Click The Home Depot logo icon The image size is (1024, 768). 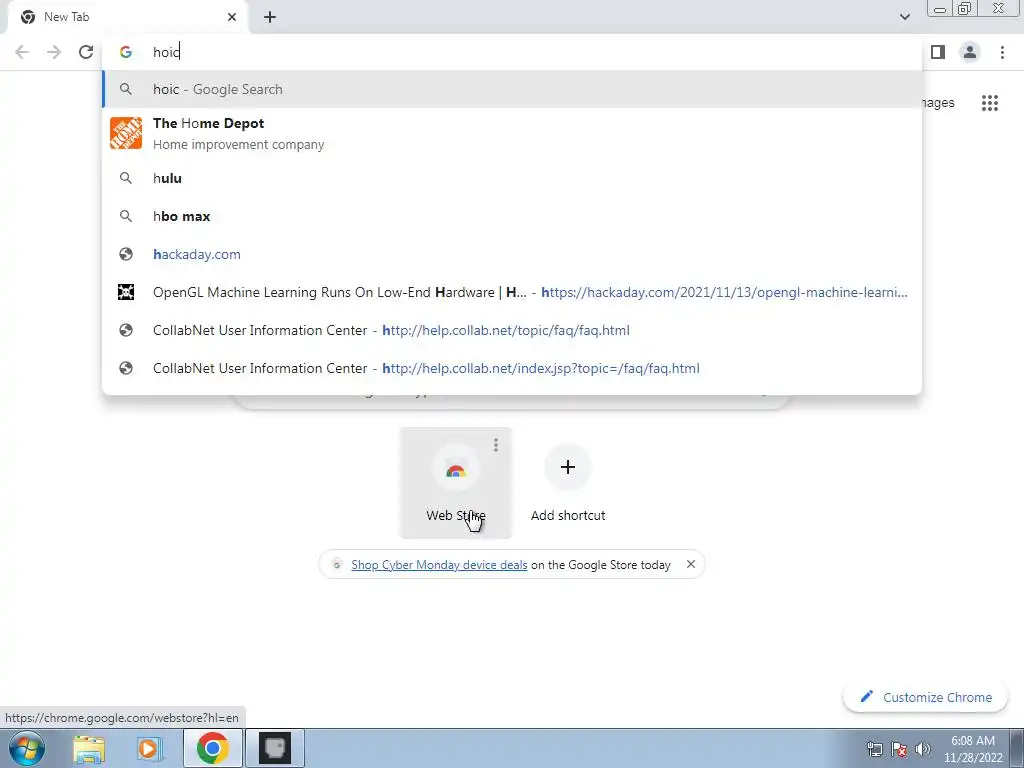[x=126, y=133]
